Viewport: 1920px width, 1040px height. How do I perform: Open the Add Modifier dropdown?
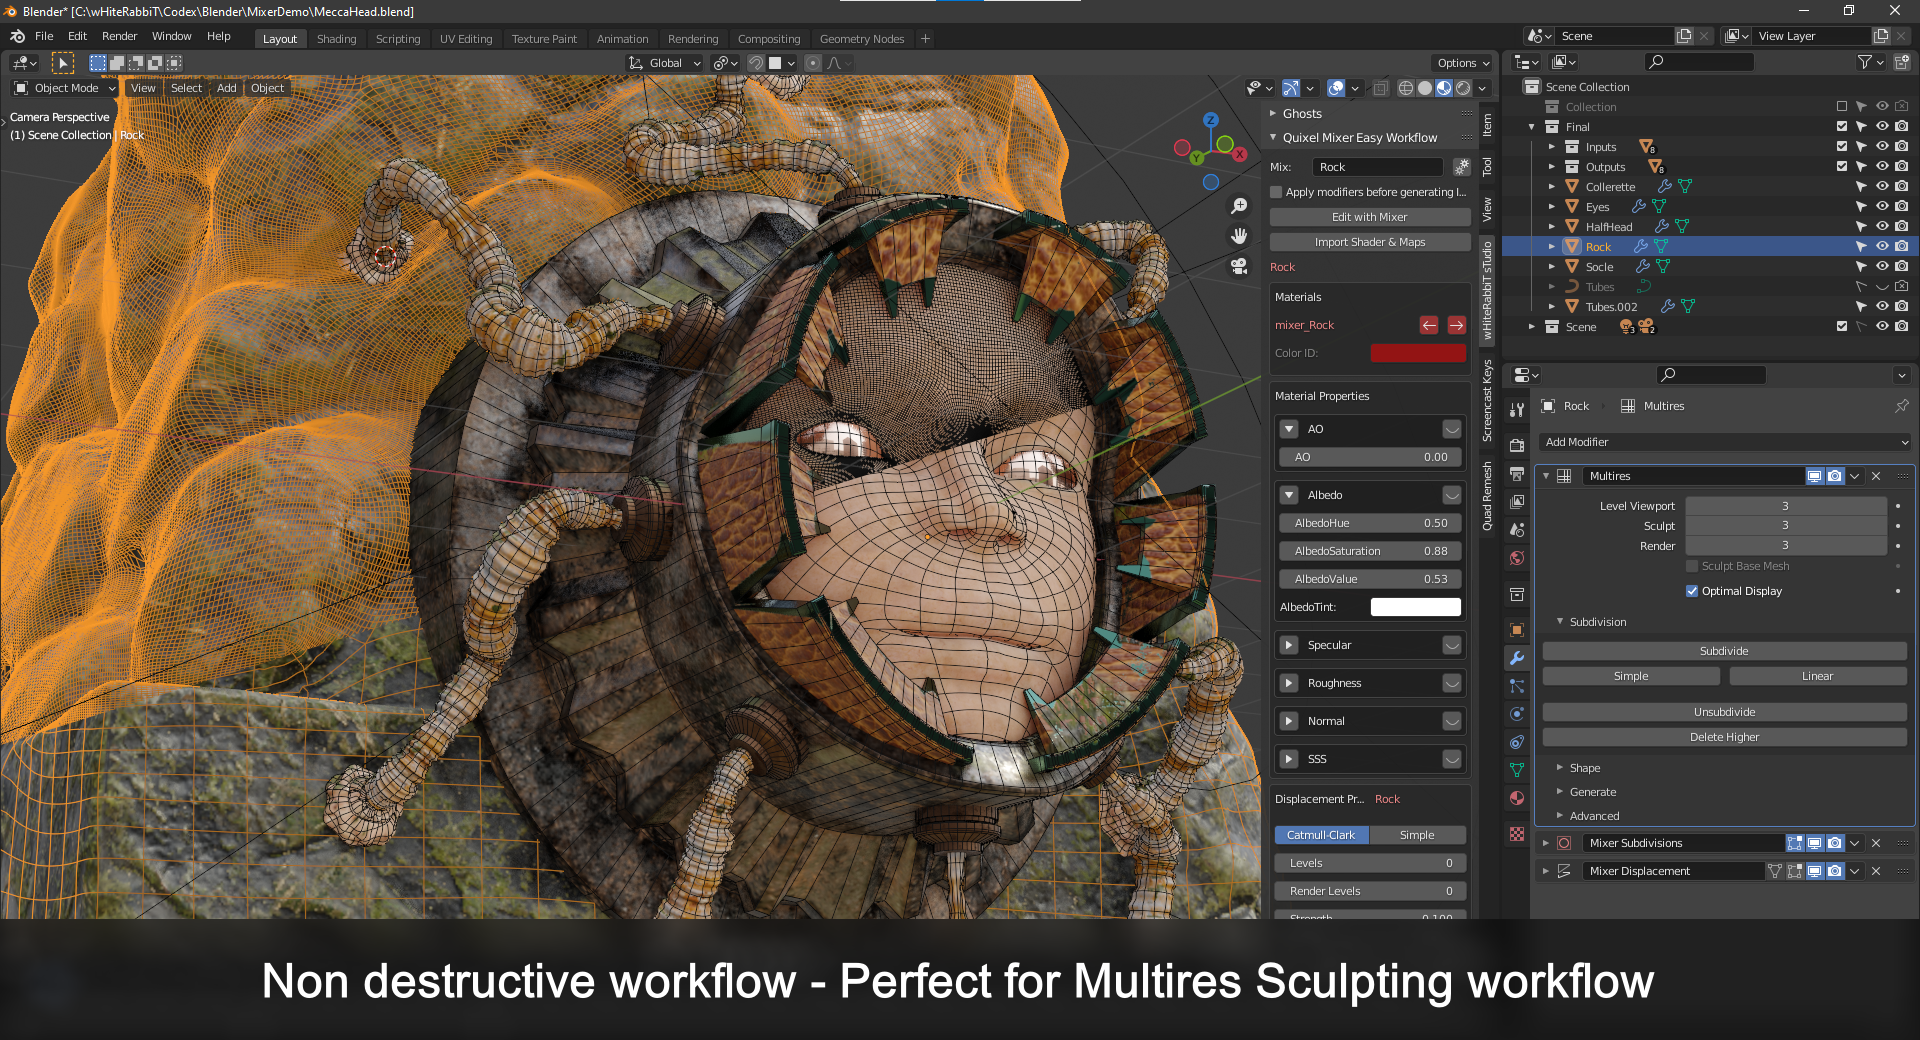pyautogui.click(x=1723, y=441)
